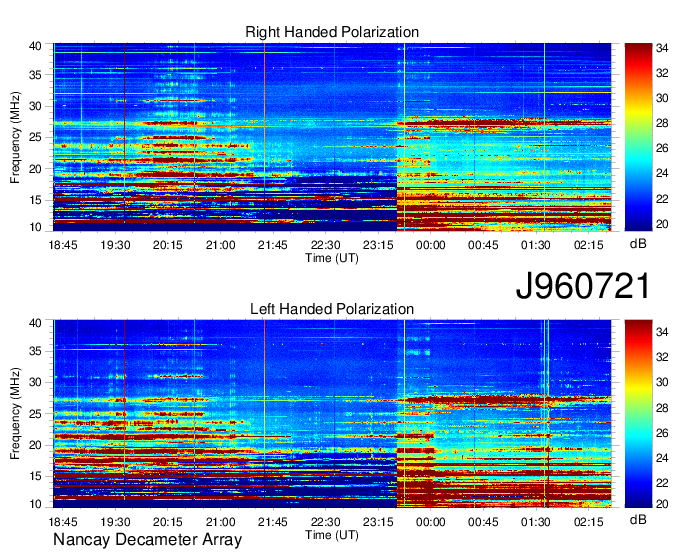Click the 20:15 time tick under Left Handed plot
Screen dimensions: 680x552
click(x=168, y=522)
